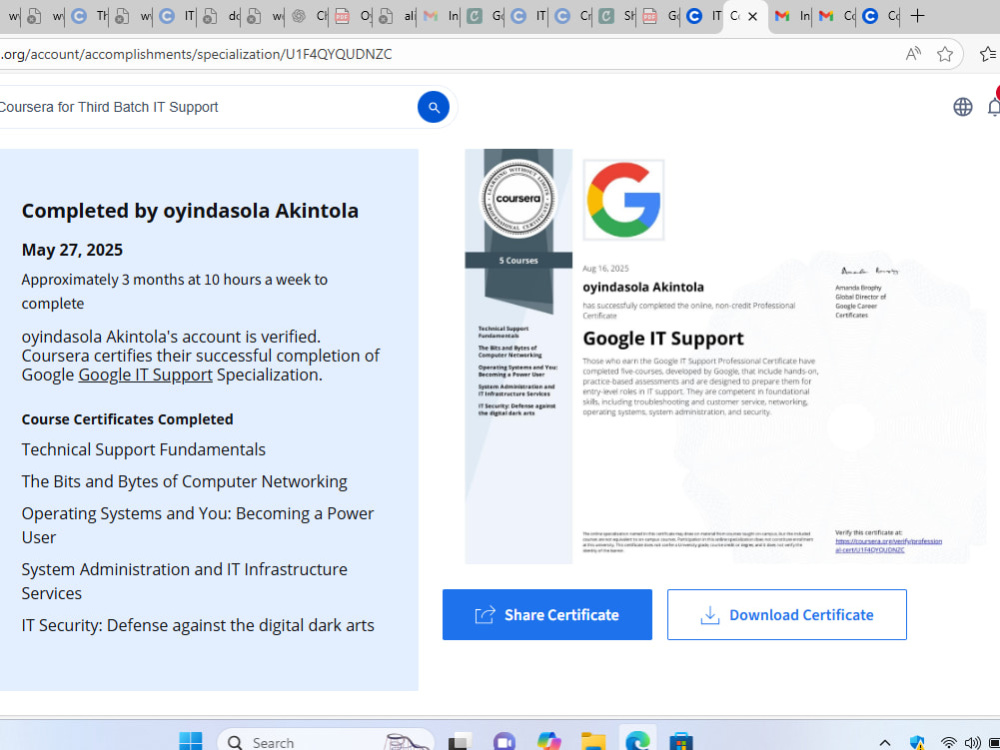Switch to the 'Sh' tab

coord(617,16)
